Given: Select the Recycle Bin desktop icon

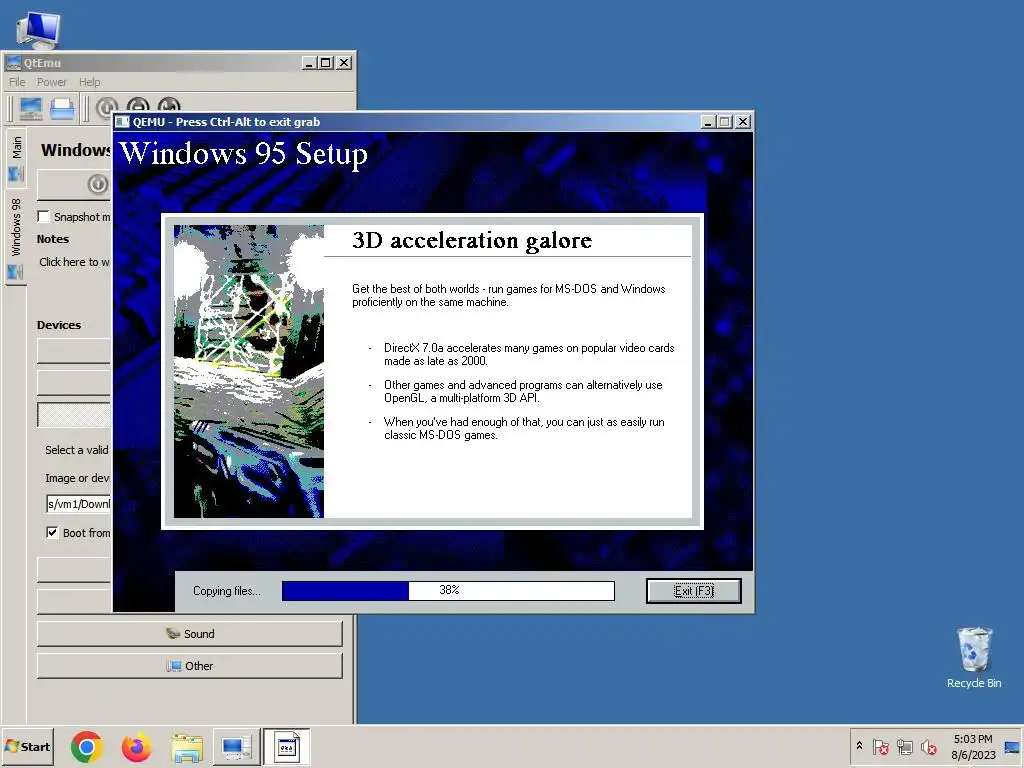Looking at the screenshot, I should coord(974,658).
